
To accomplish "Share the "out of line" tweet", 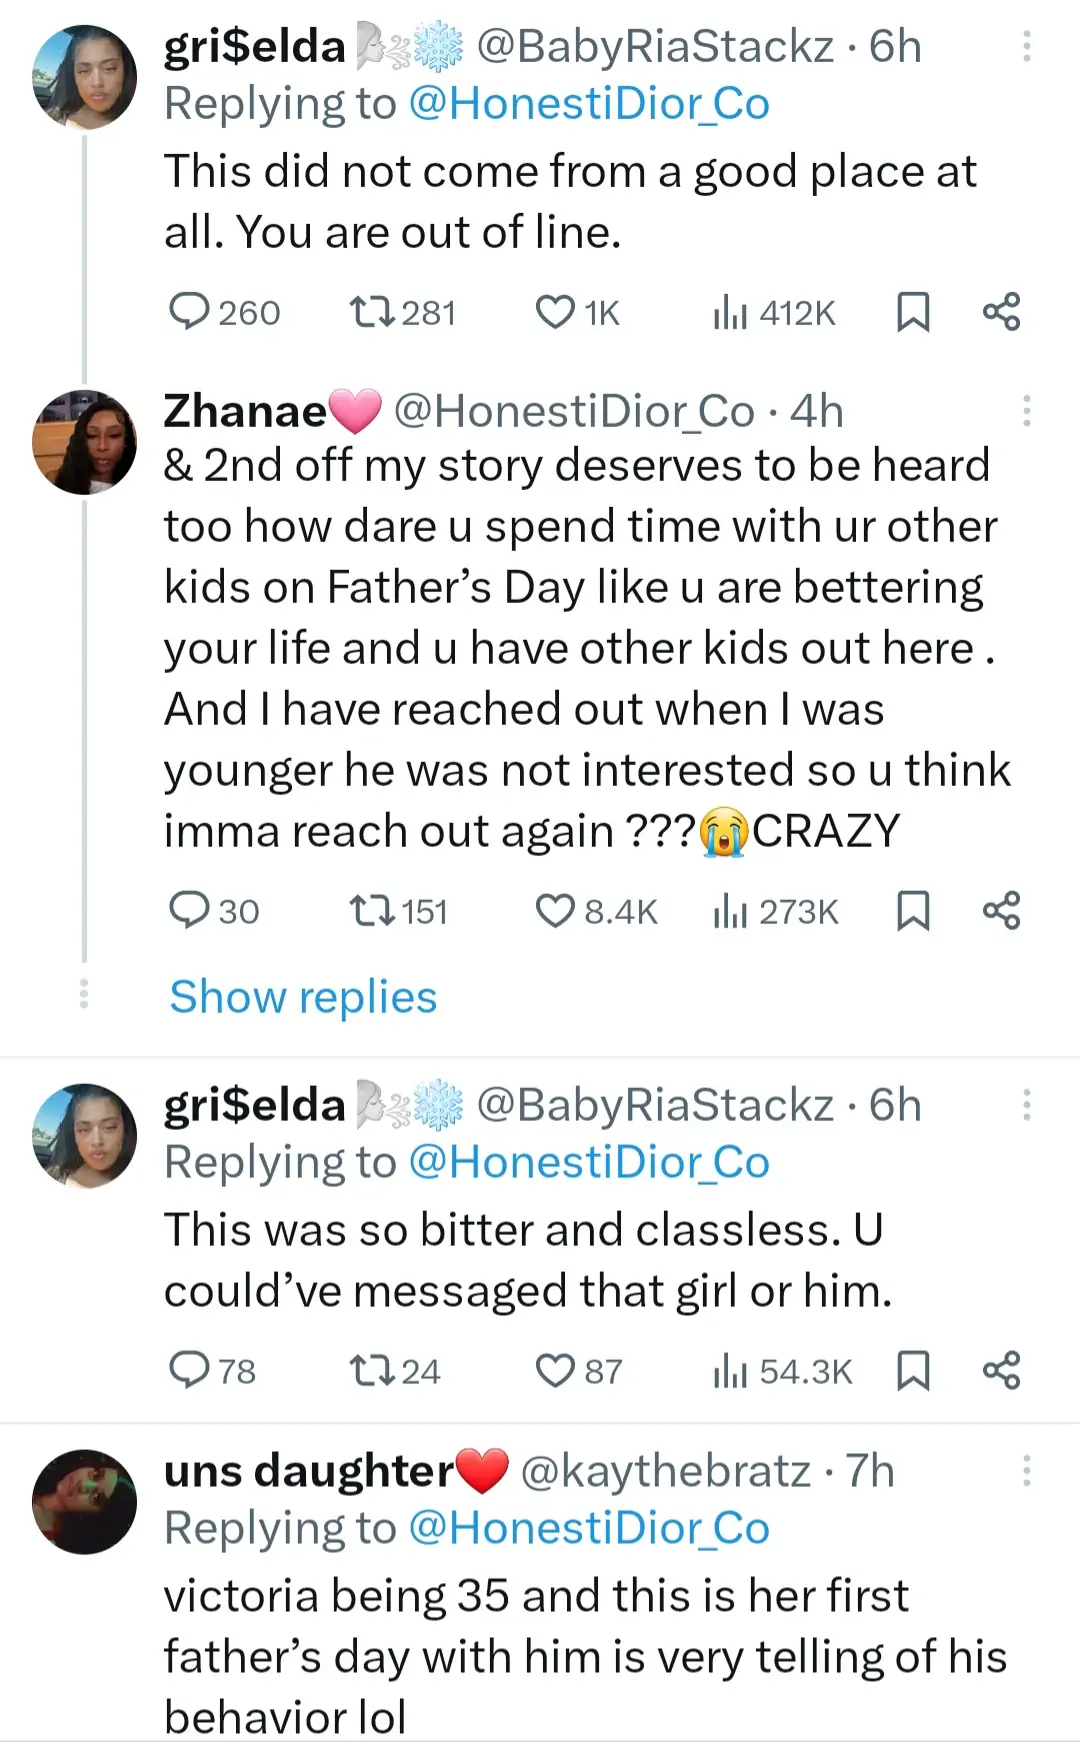I will click(x=1001, y=312).
